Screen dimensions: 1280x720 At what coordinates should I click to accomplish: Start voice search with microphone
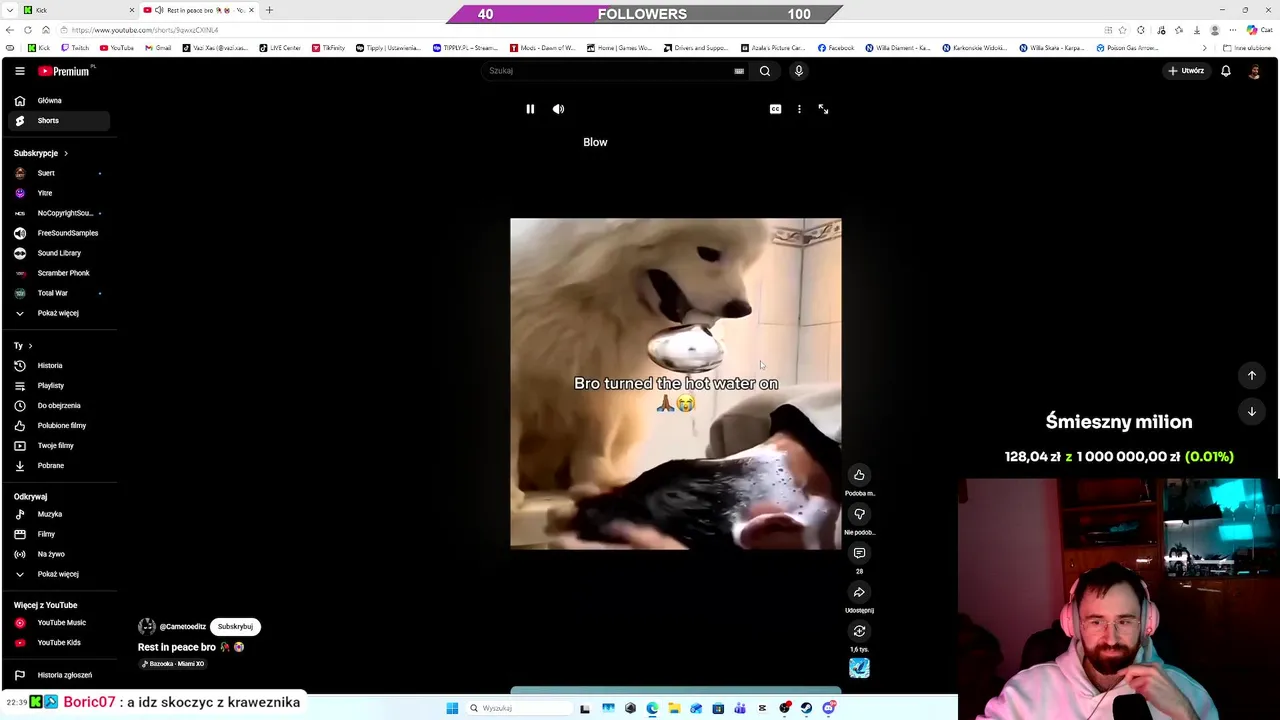click(798, 71)
